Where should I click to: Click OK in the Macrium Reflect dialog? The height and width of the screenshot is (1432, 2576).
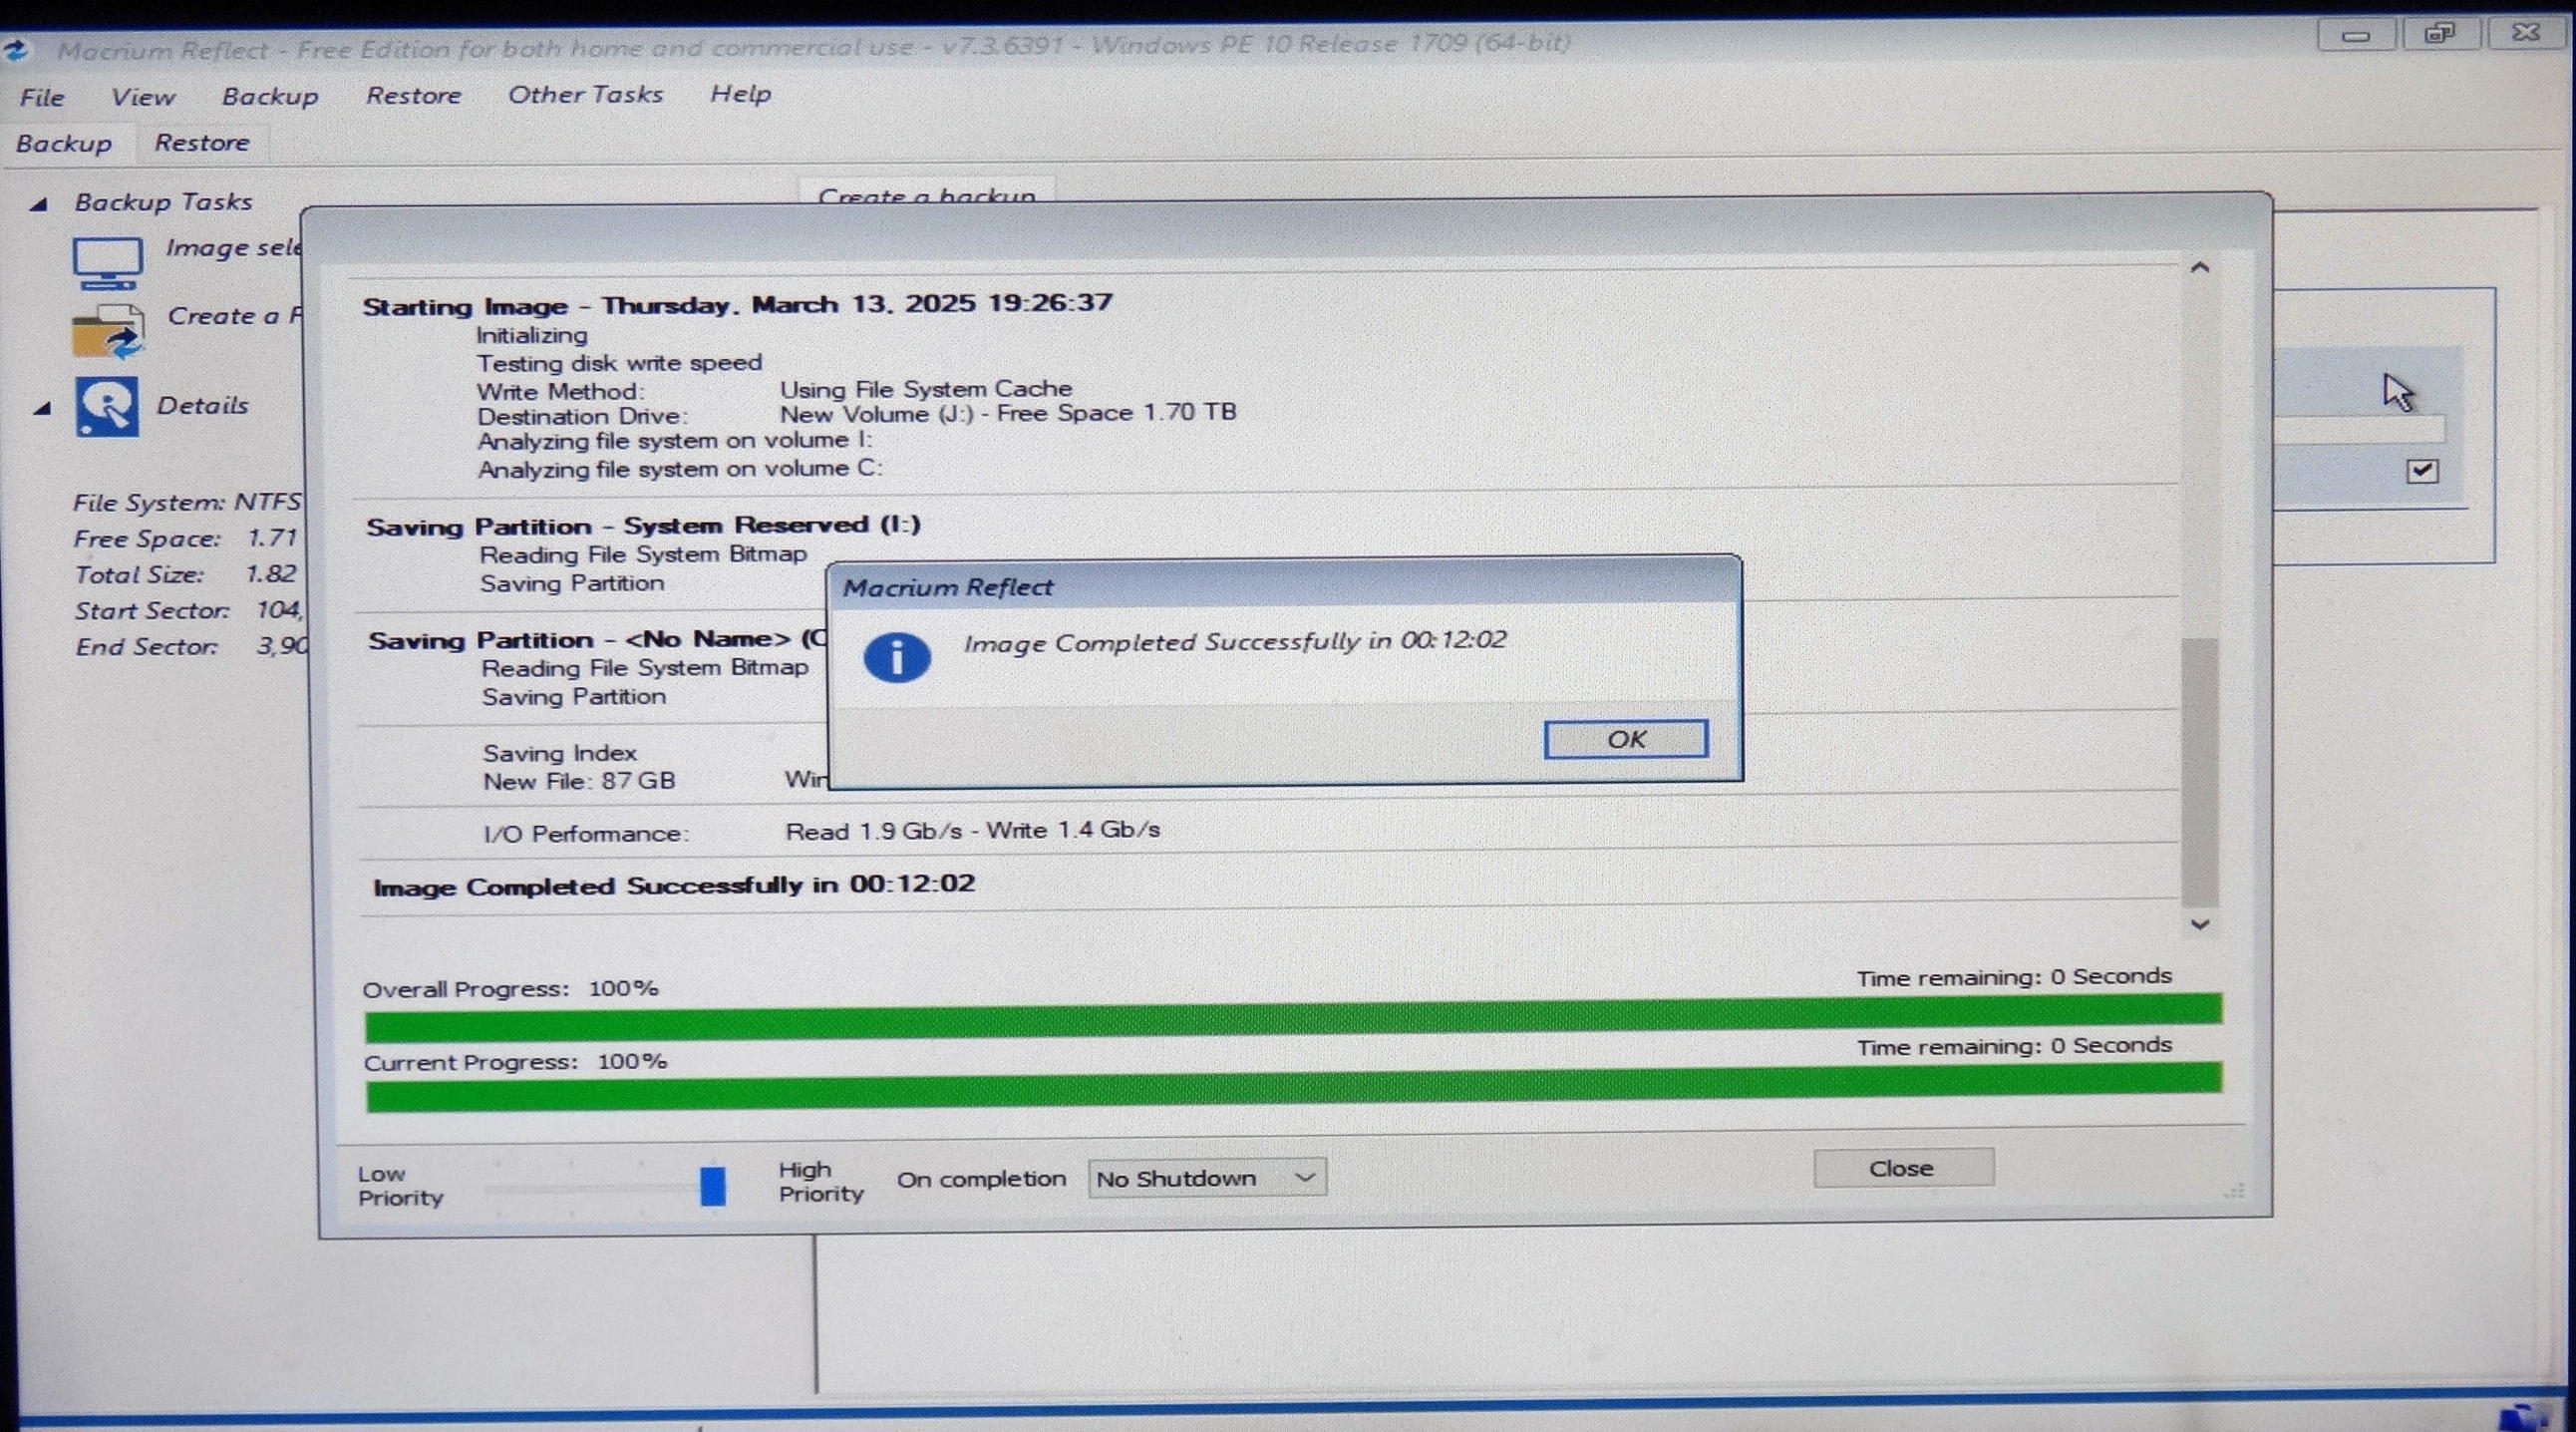tap(1625, 739)
